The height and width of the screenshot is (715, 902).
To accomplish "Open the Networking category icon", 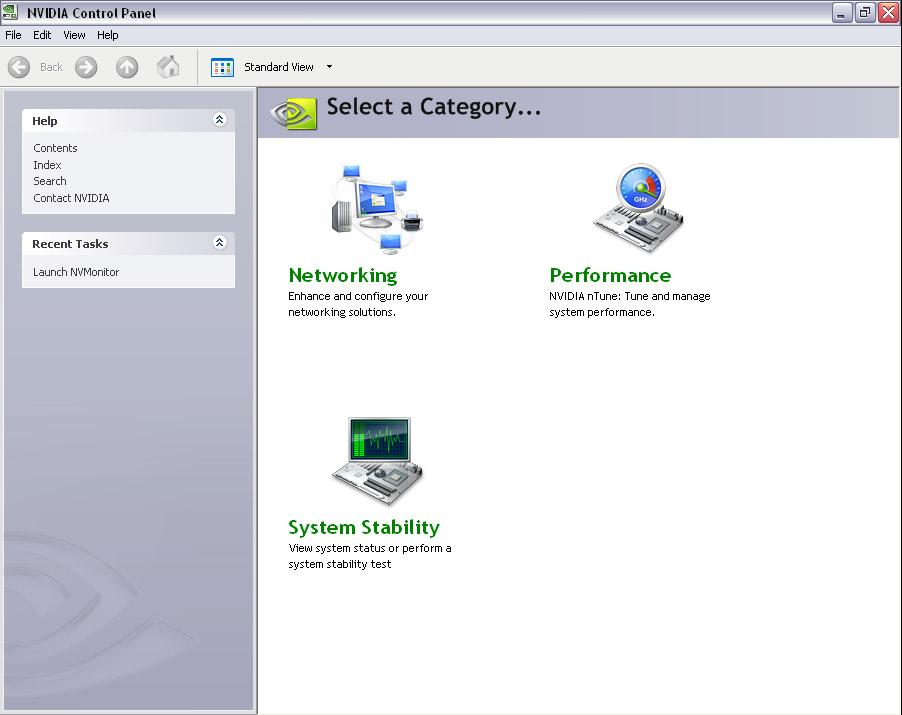I will (x=377, y=209).
